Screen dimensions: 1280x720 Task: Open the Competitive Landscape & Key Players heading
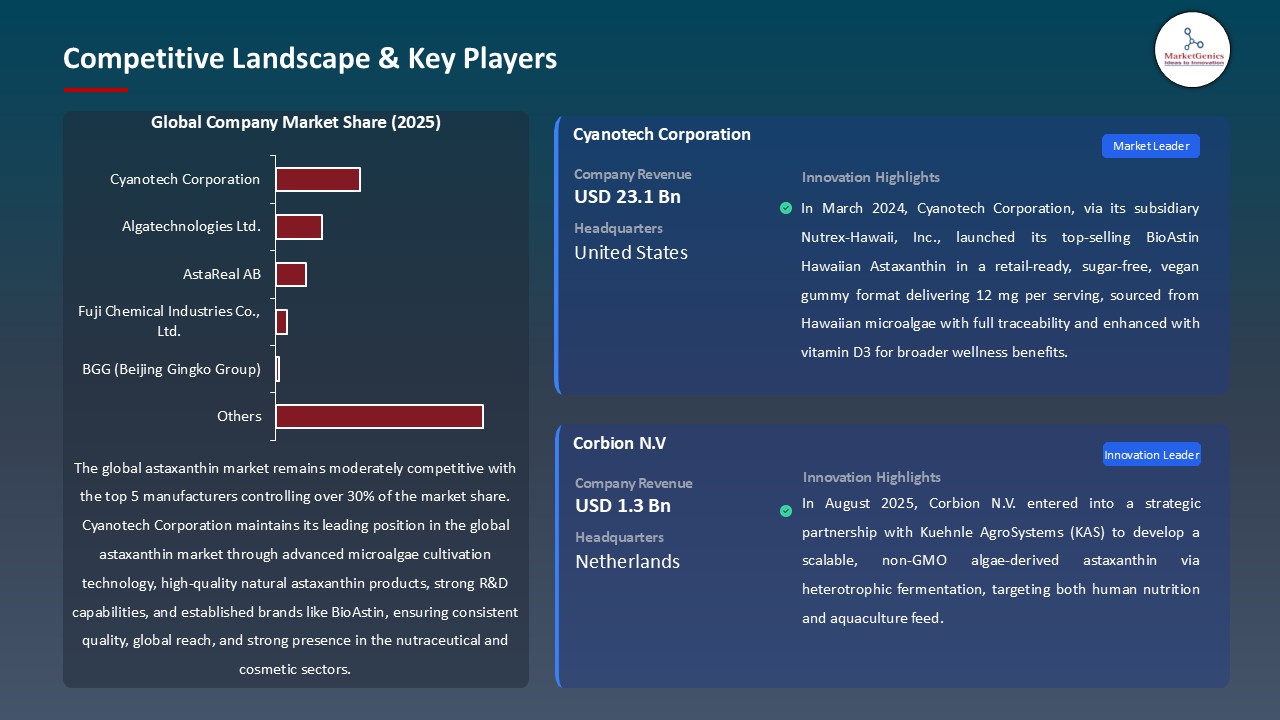click(x=310, y=58)
